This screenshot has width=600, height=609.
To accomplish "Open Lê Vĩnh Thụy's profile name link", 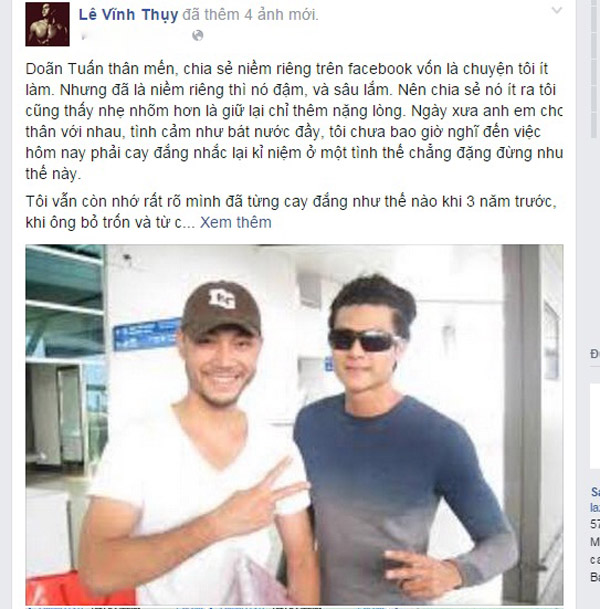I will click(128, 15).
